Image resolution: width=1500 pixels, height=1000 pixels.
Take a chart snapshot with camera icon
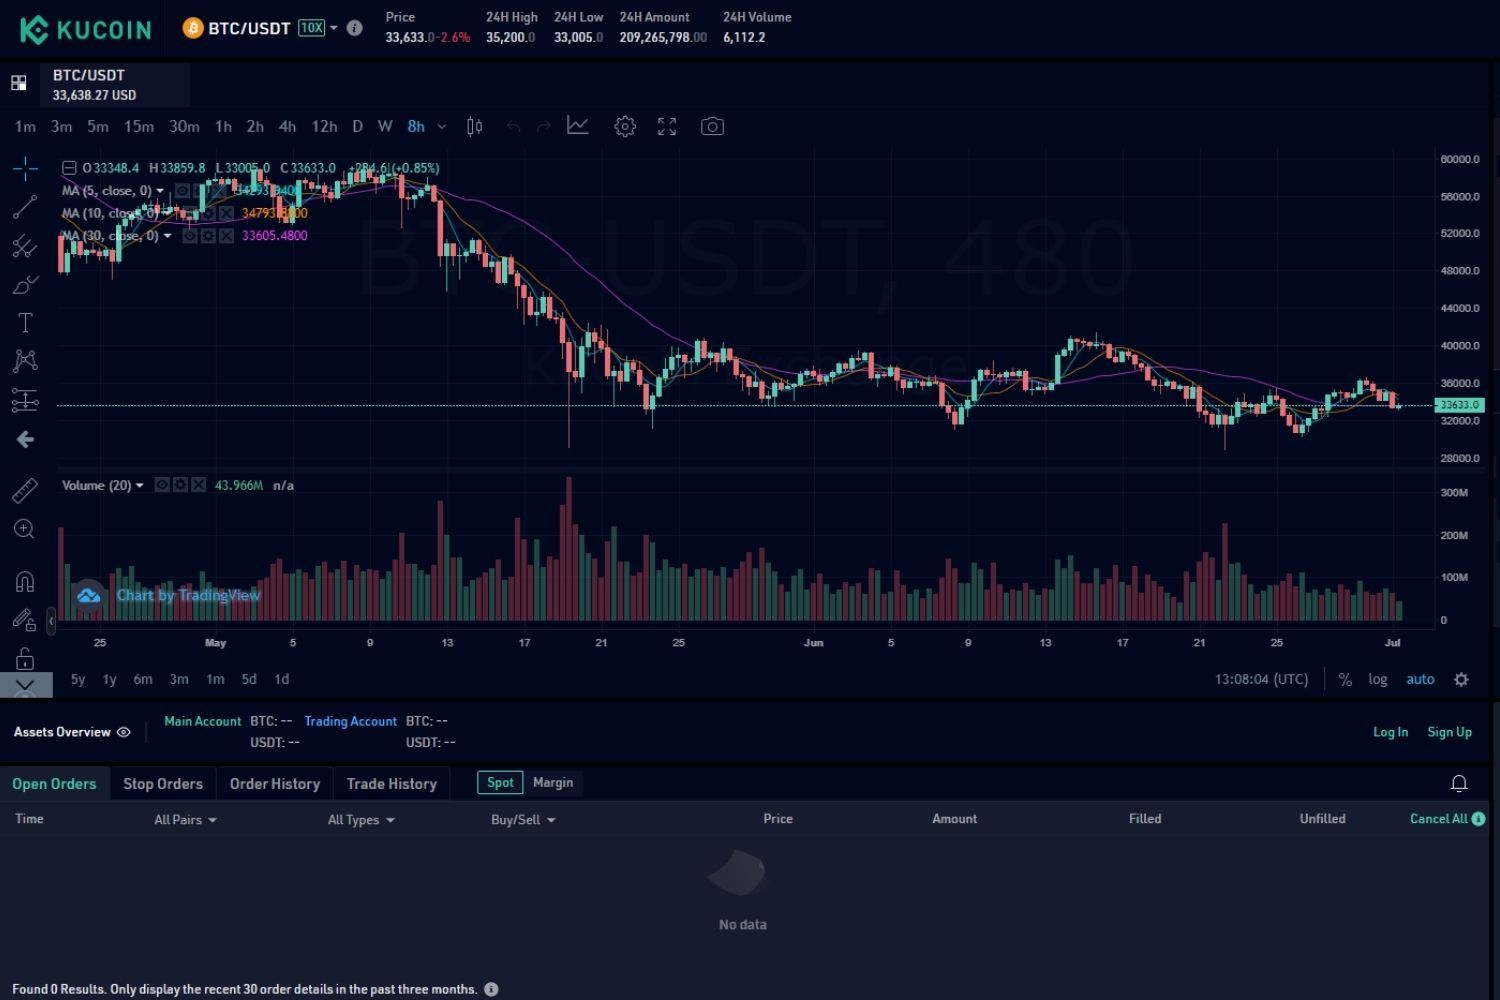(x=712, y=126)
